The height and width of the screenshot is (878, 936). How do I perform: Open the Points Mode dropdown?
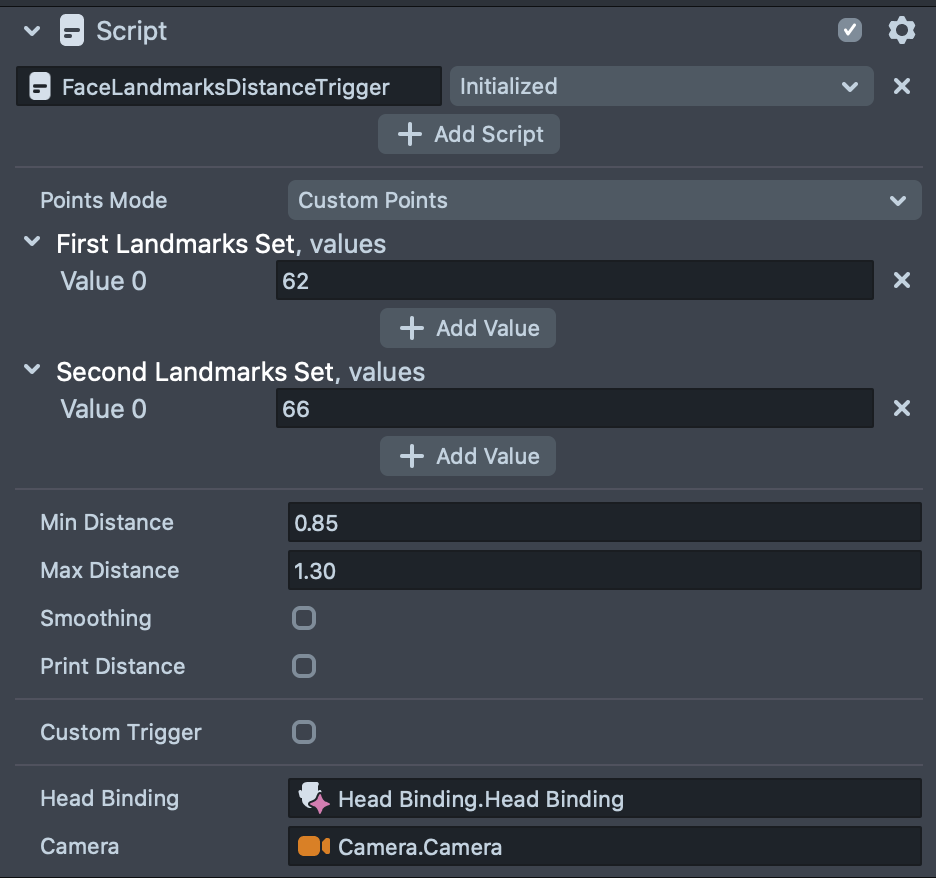(x=604, y=200)
